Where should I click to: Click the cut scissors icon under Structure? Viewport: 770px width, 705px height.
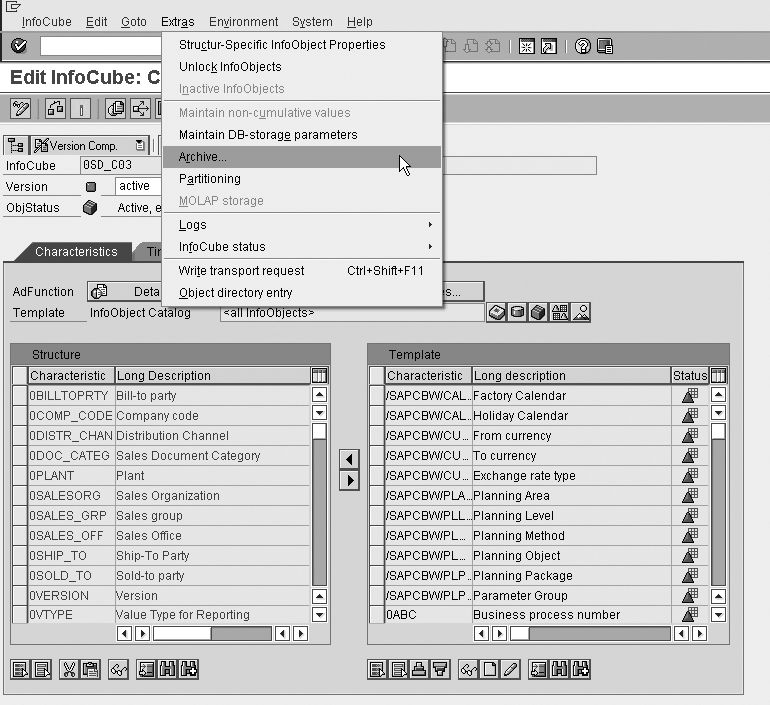pos(69,670)
